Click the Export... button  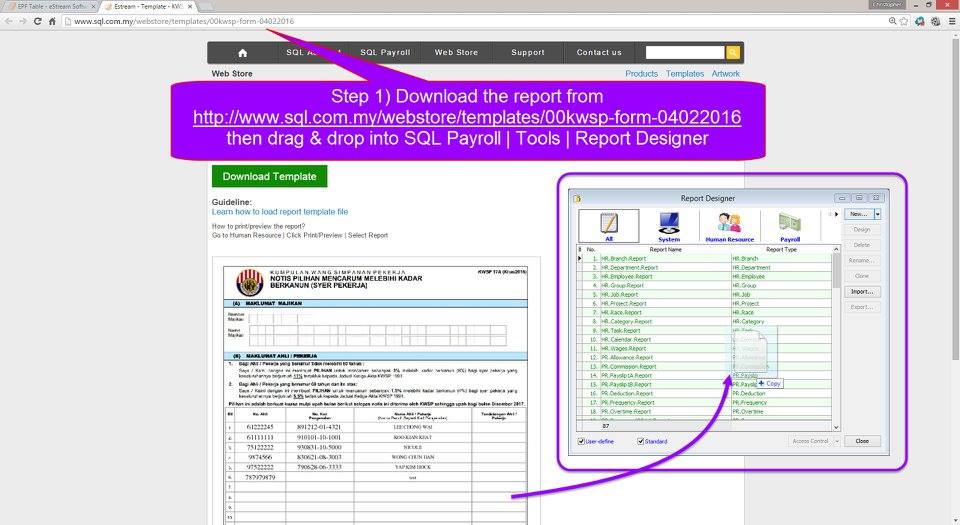[862, 307]
